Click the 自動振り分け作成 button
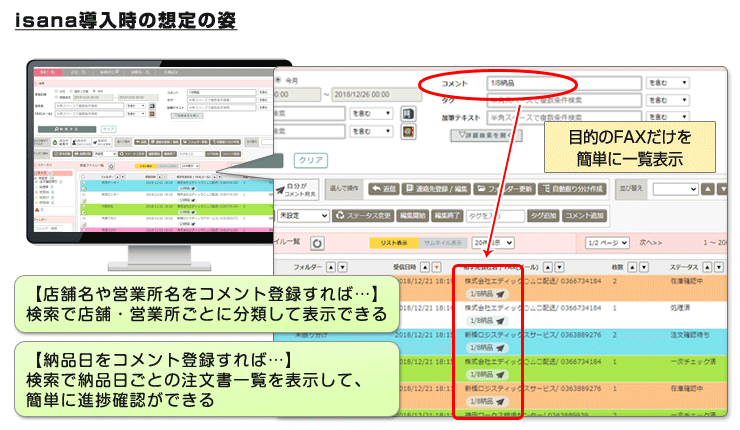 [x=572, y=189]
